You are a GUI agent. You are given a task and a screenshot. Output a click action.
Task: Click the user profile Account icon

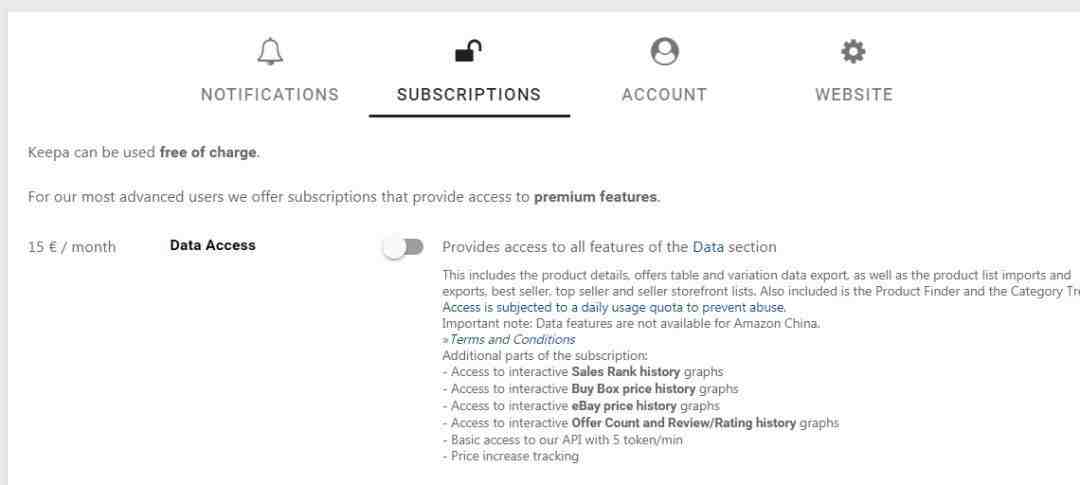pos(664,52)
